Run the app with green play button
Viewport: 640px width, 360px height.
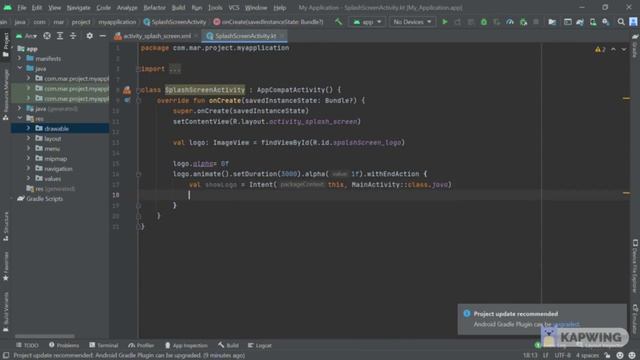coord(444,22)
